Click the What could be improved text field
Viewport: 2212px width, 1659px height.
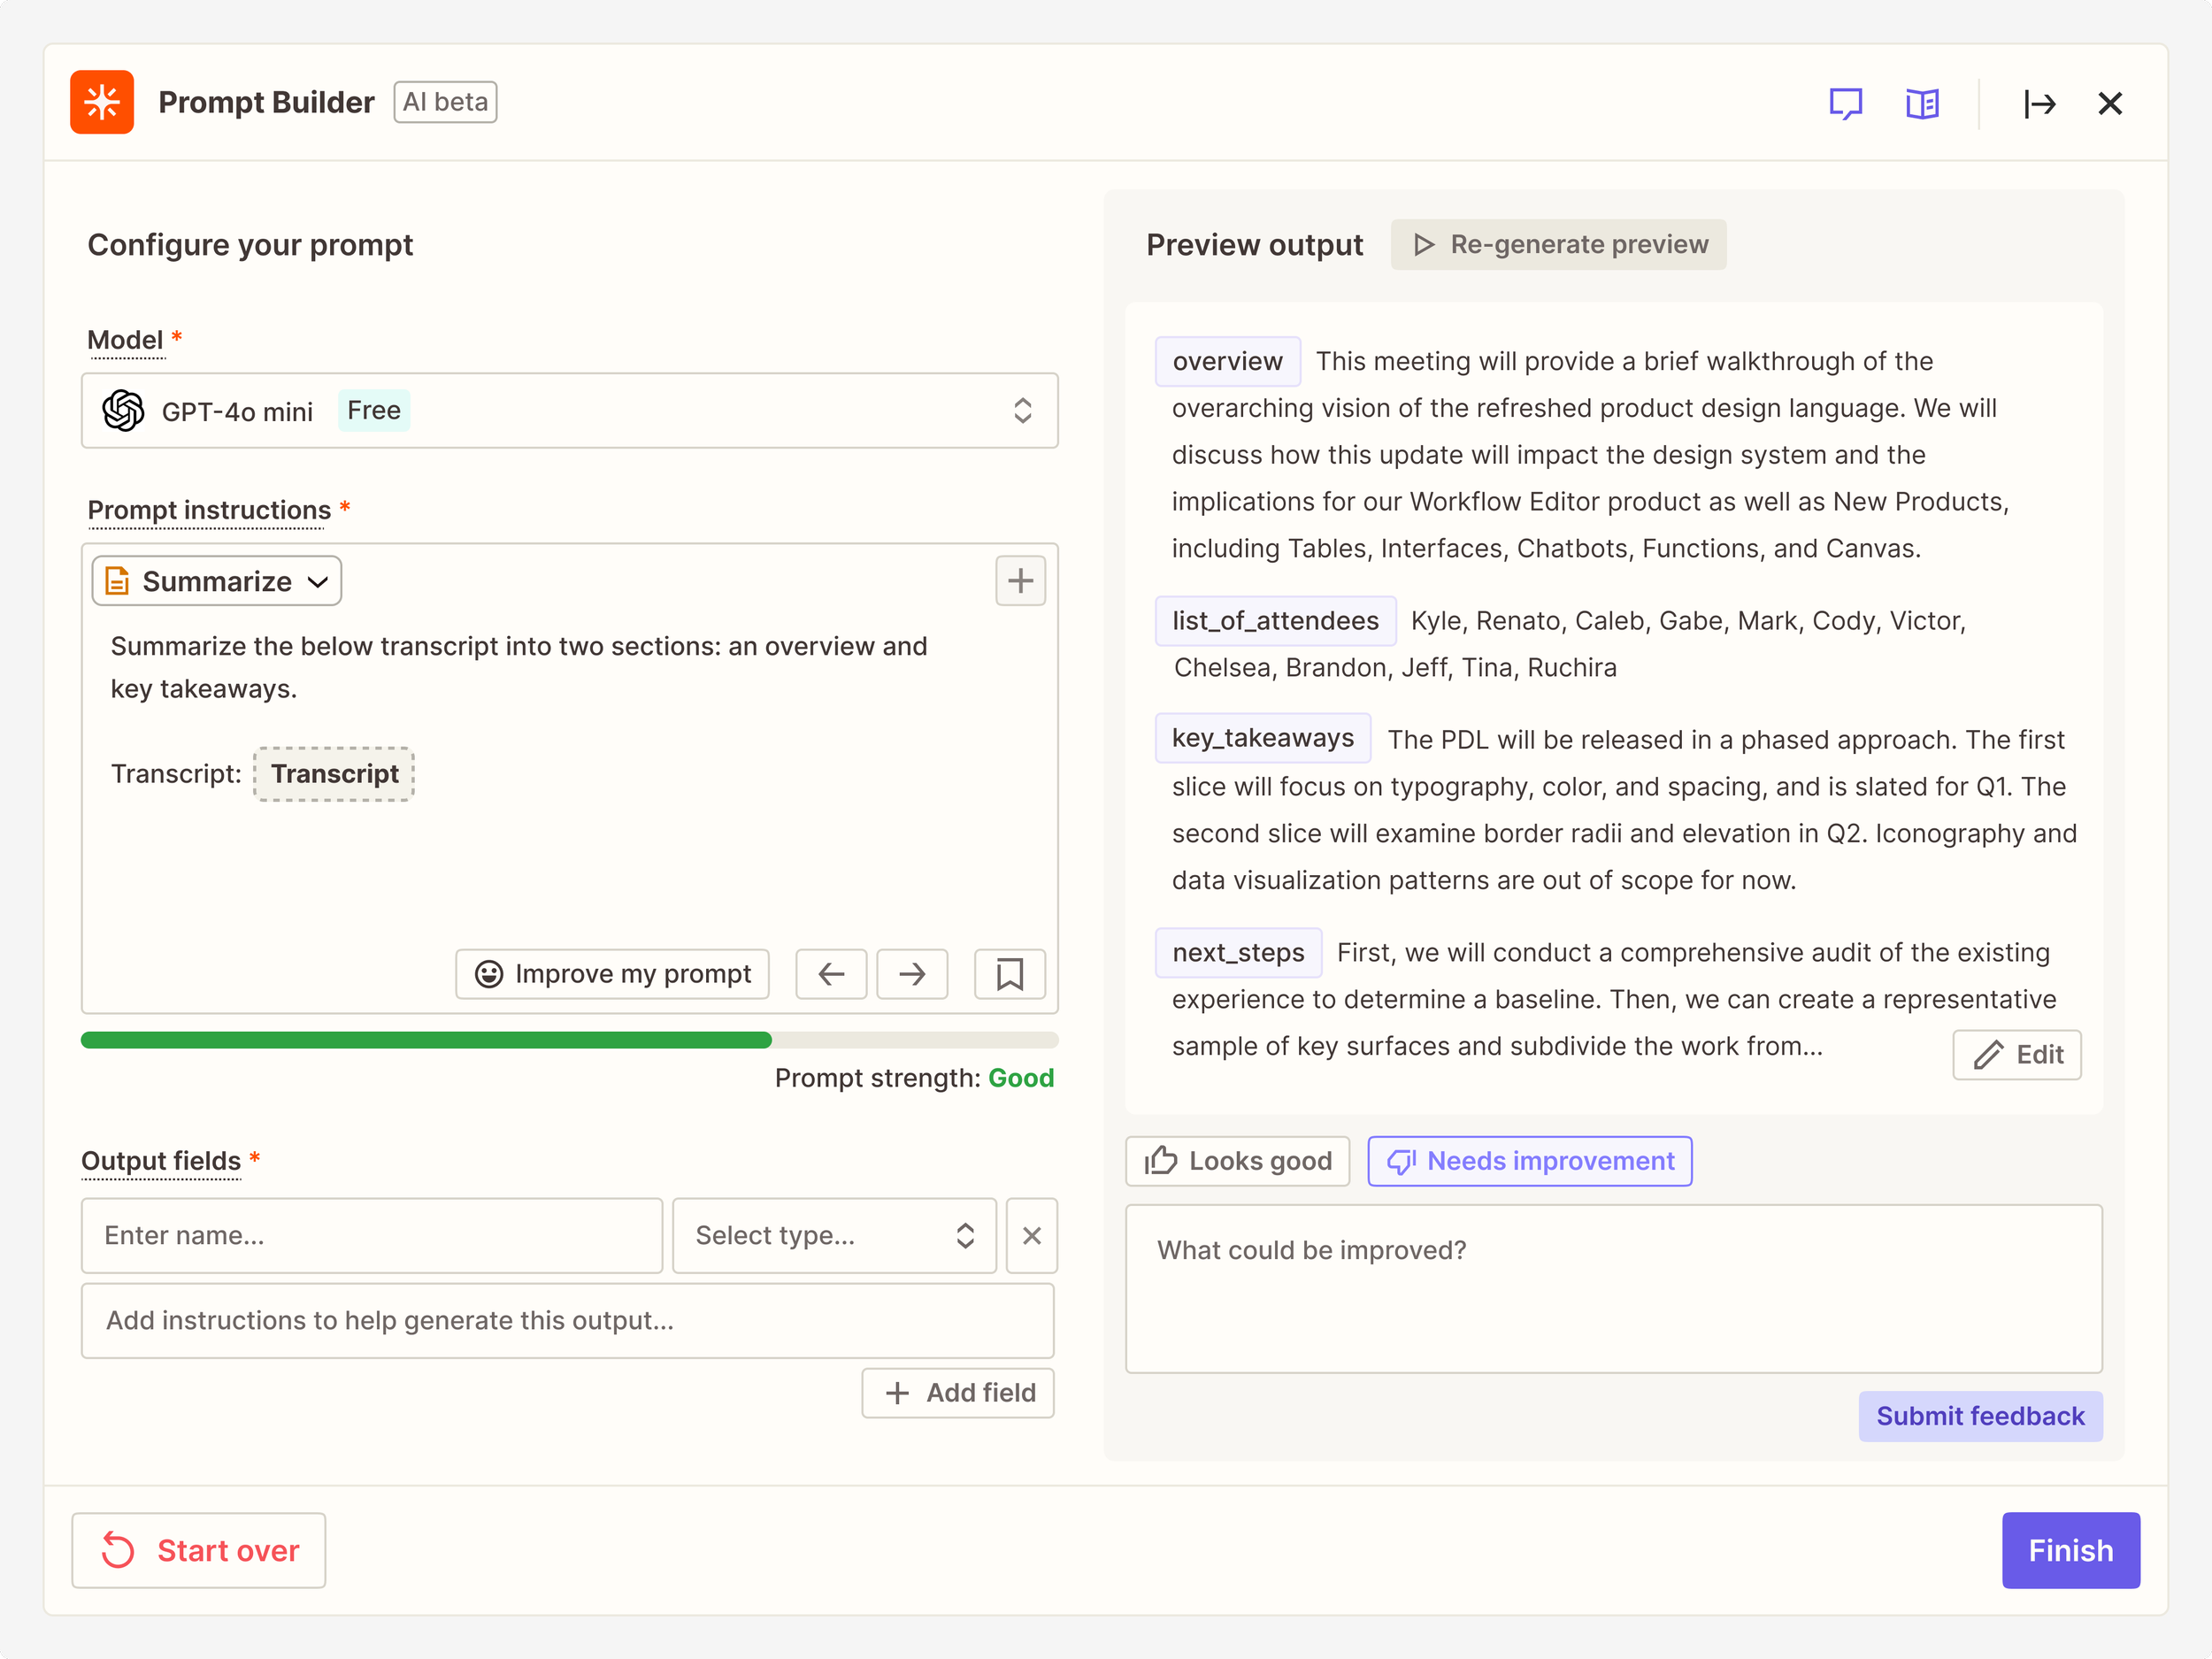point(1613,1289)
